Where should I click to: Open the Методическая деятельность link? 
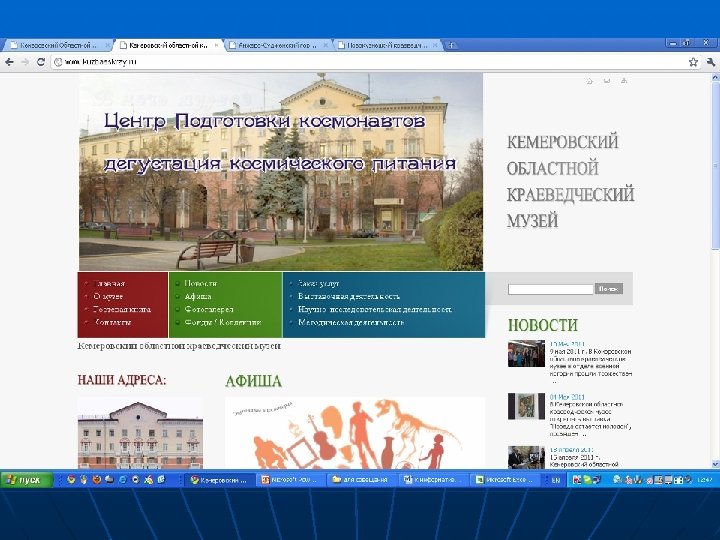(351, 322)
